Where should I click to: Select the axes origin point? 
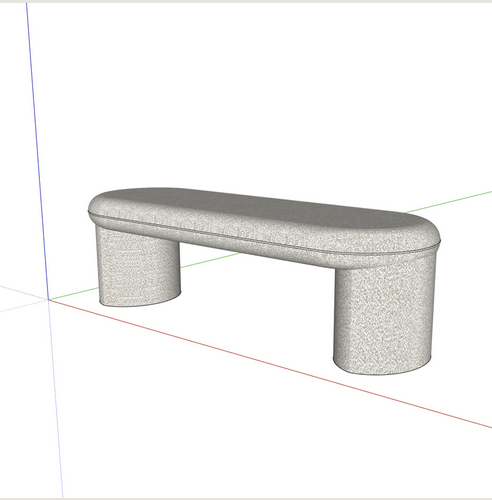[49, 300]
